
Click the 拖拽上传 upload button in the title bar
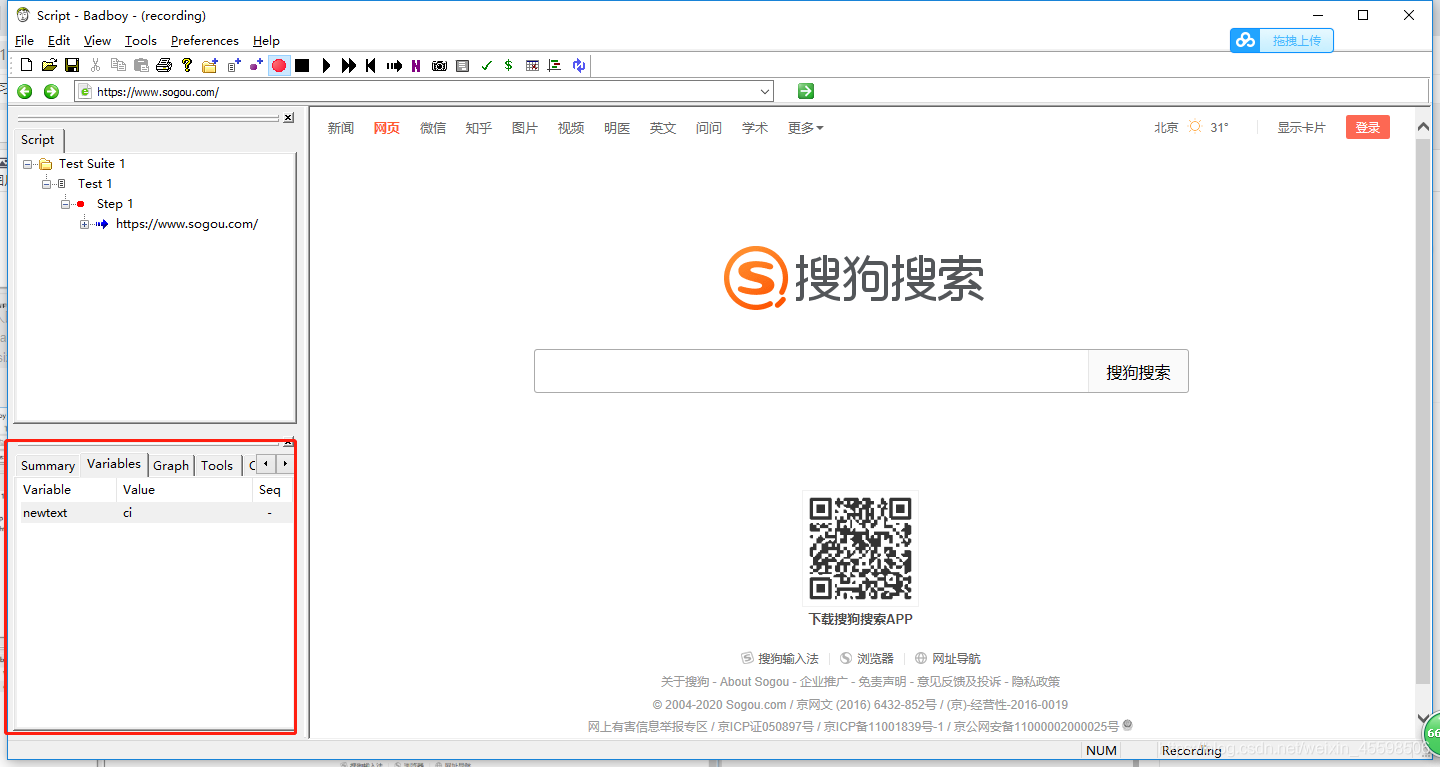(x=1282, y=40)
